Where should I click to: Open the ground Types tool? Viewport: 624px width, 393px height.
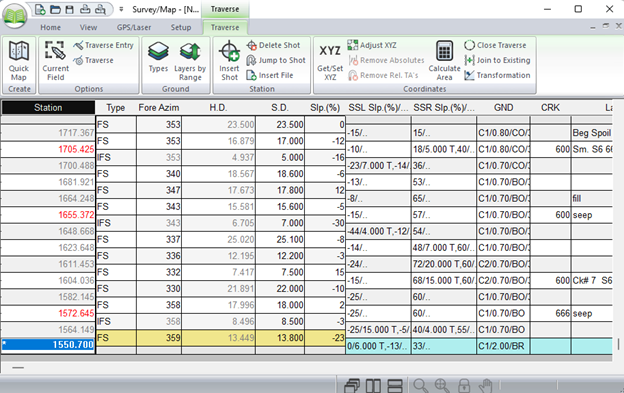158,58
